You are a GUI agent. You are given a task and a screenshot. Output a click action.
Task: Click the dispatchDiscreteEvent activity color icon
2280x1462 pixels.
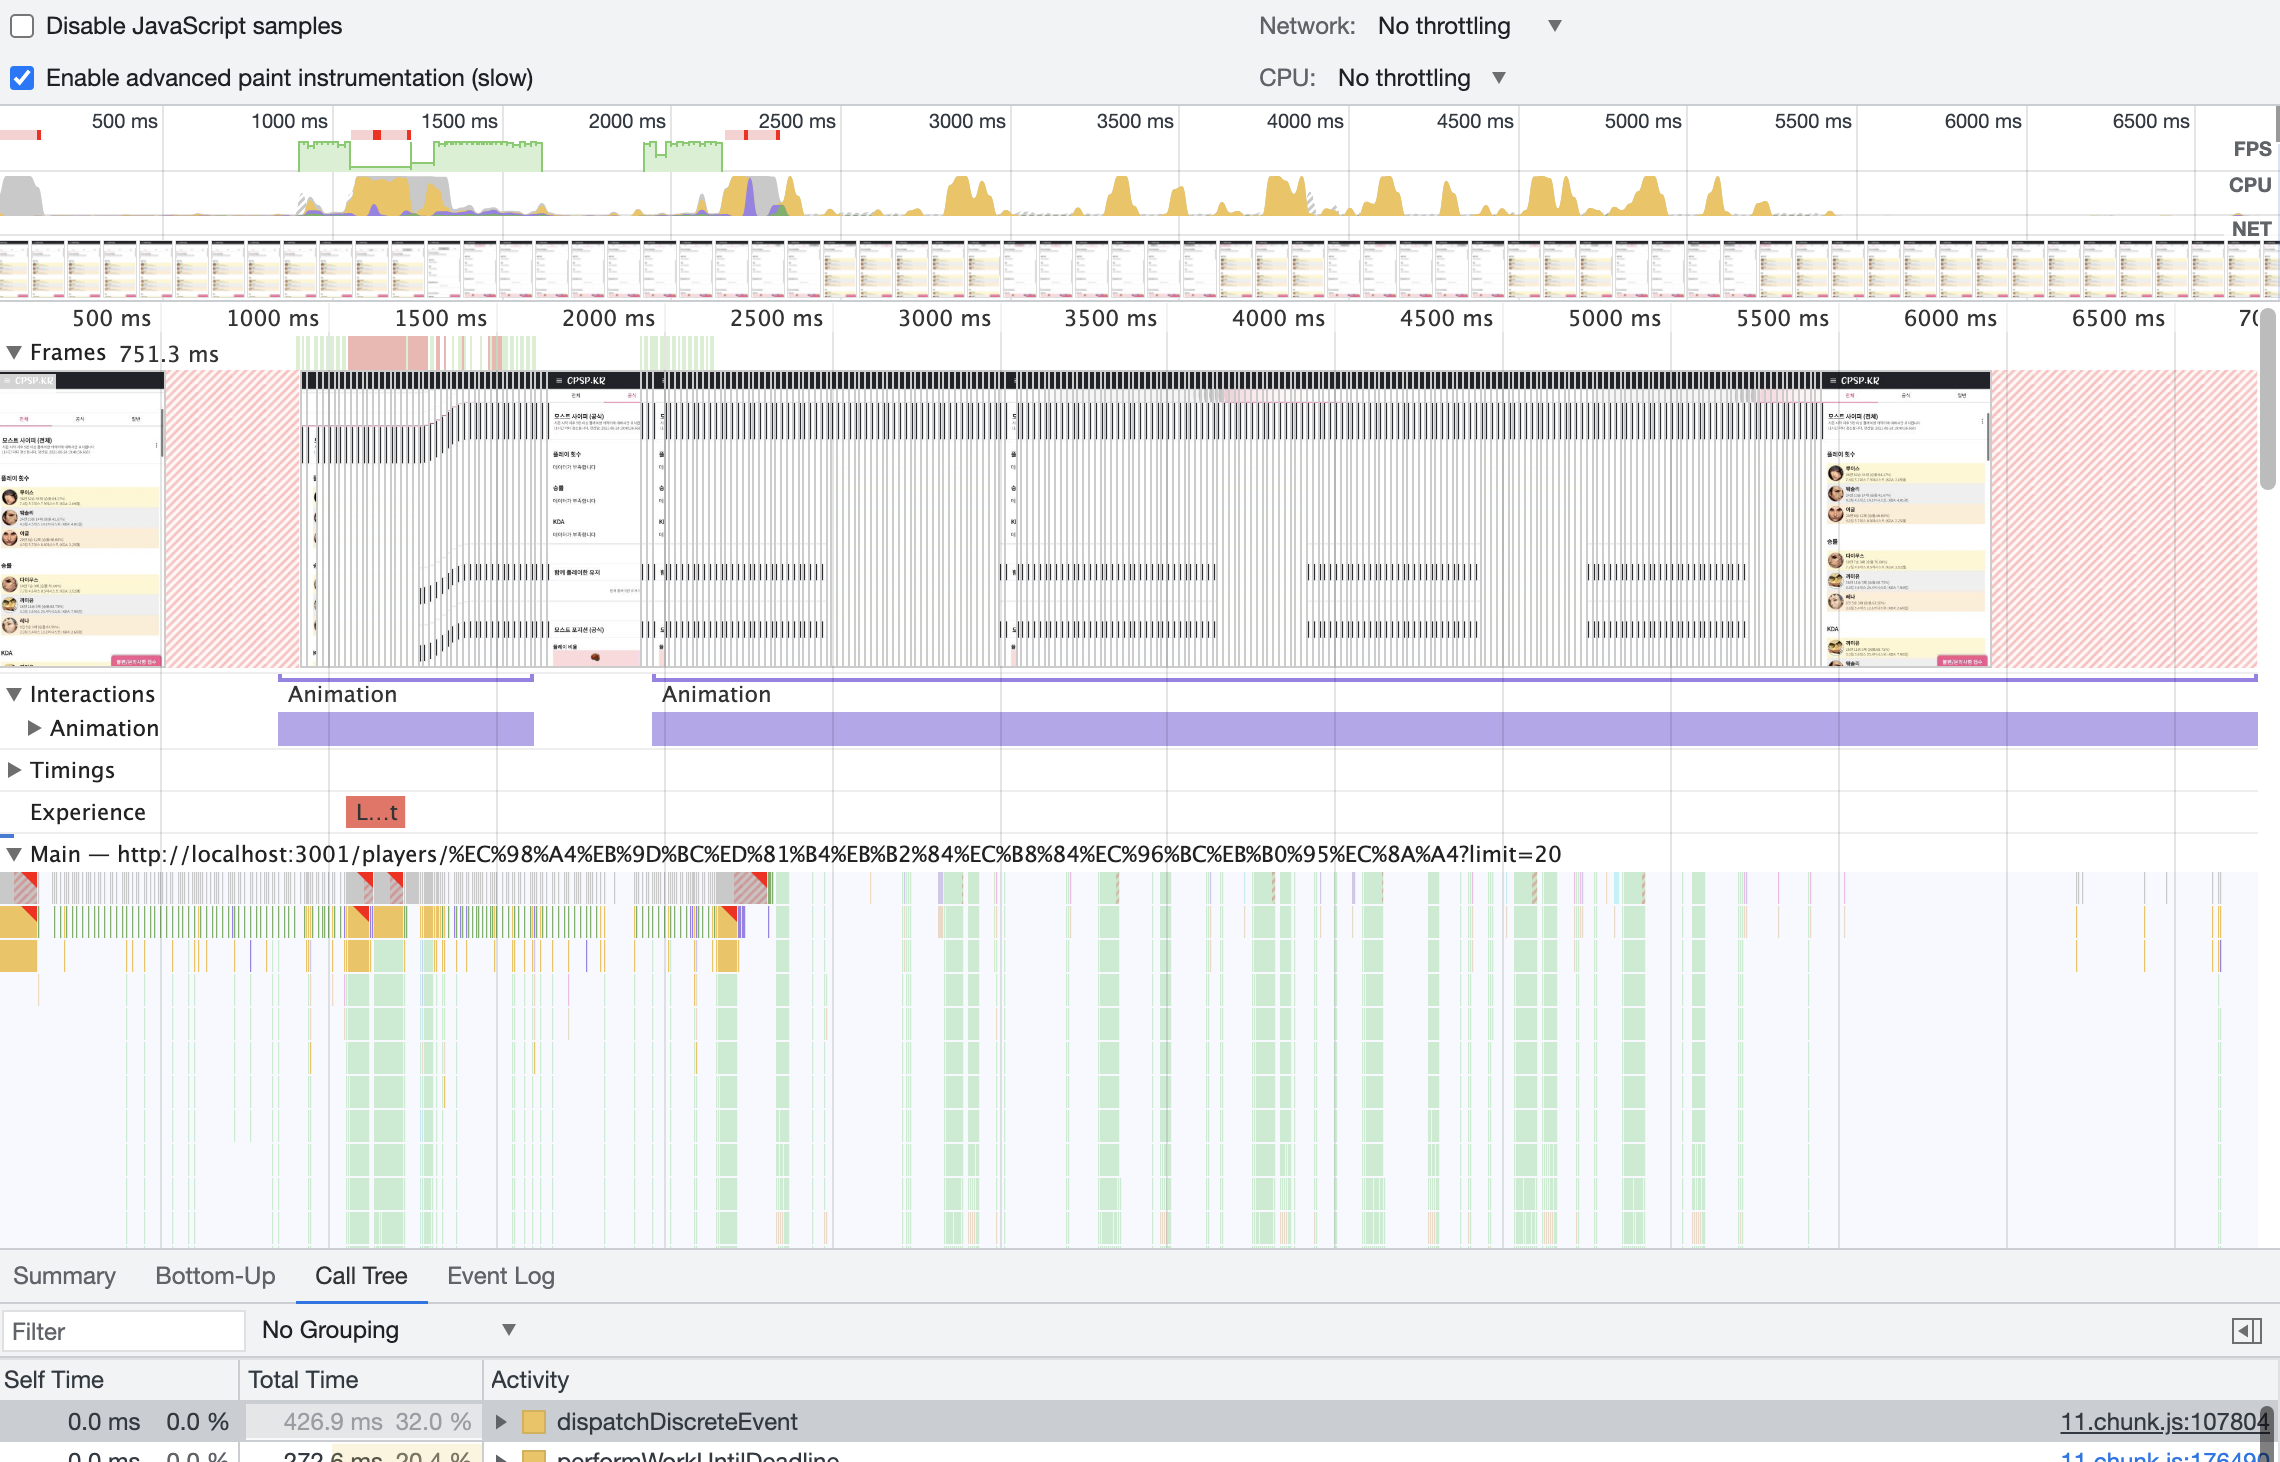pyautogui.click(x=534, y=1421)
